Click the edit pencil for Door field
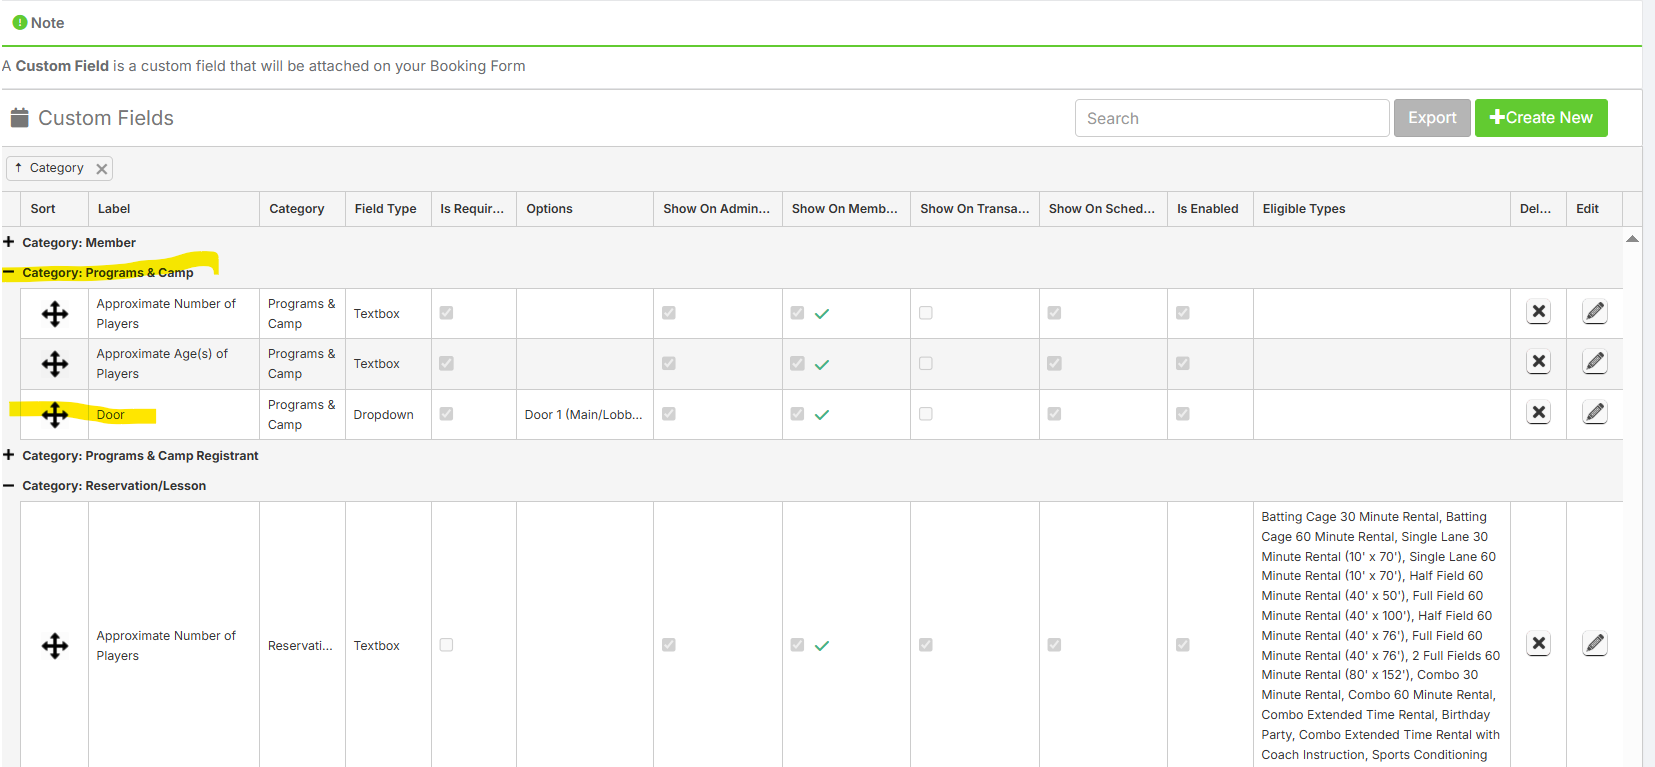 point(1594,412)
